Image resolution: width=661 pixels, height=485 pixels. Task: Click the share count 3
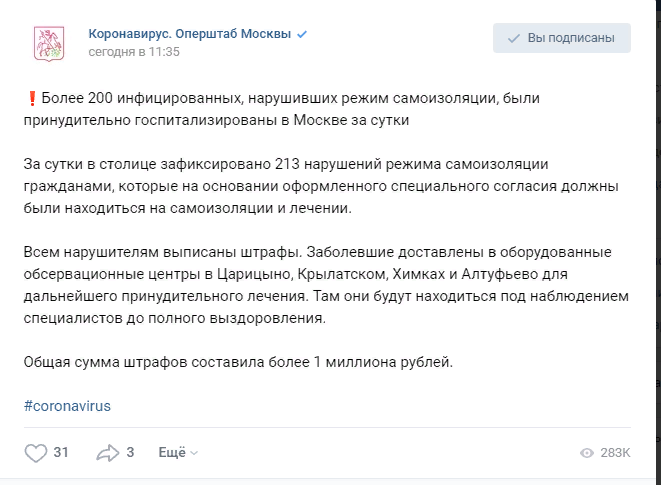click(x=130, y=453)
